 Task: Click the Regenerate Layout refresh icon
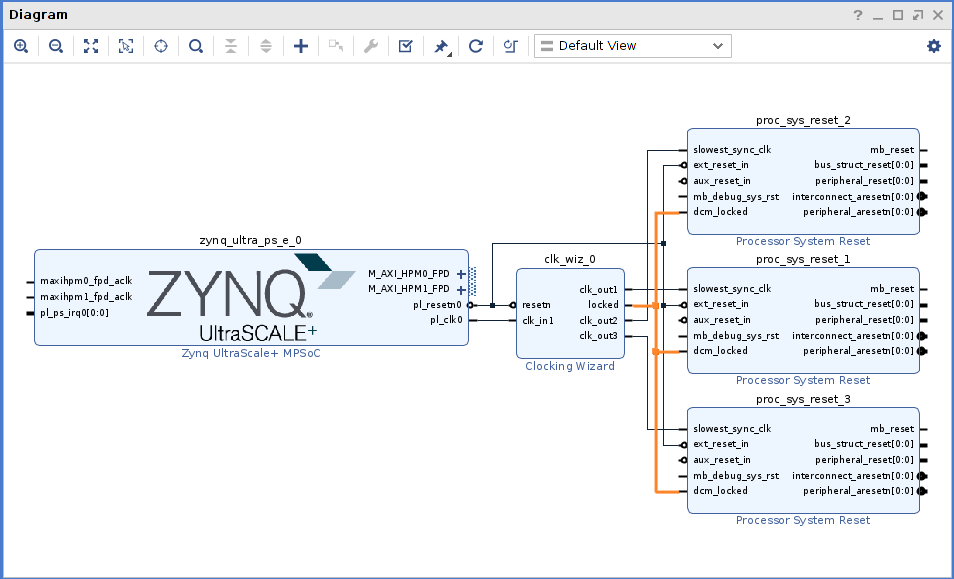[476, 46]
